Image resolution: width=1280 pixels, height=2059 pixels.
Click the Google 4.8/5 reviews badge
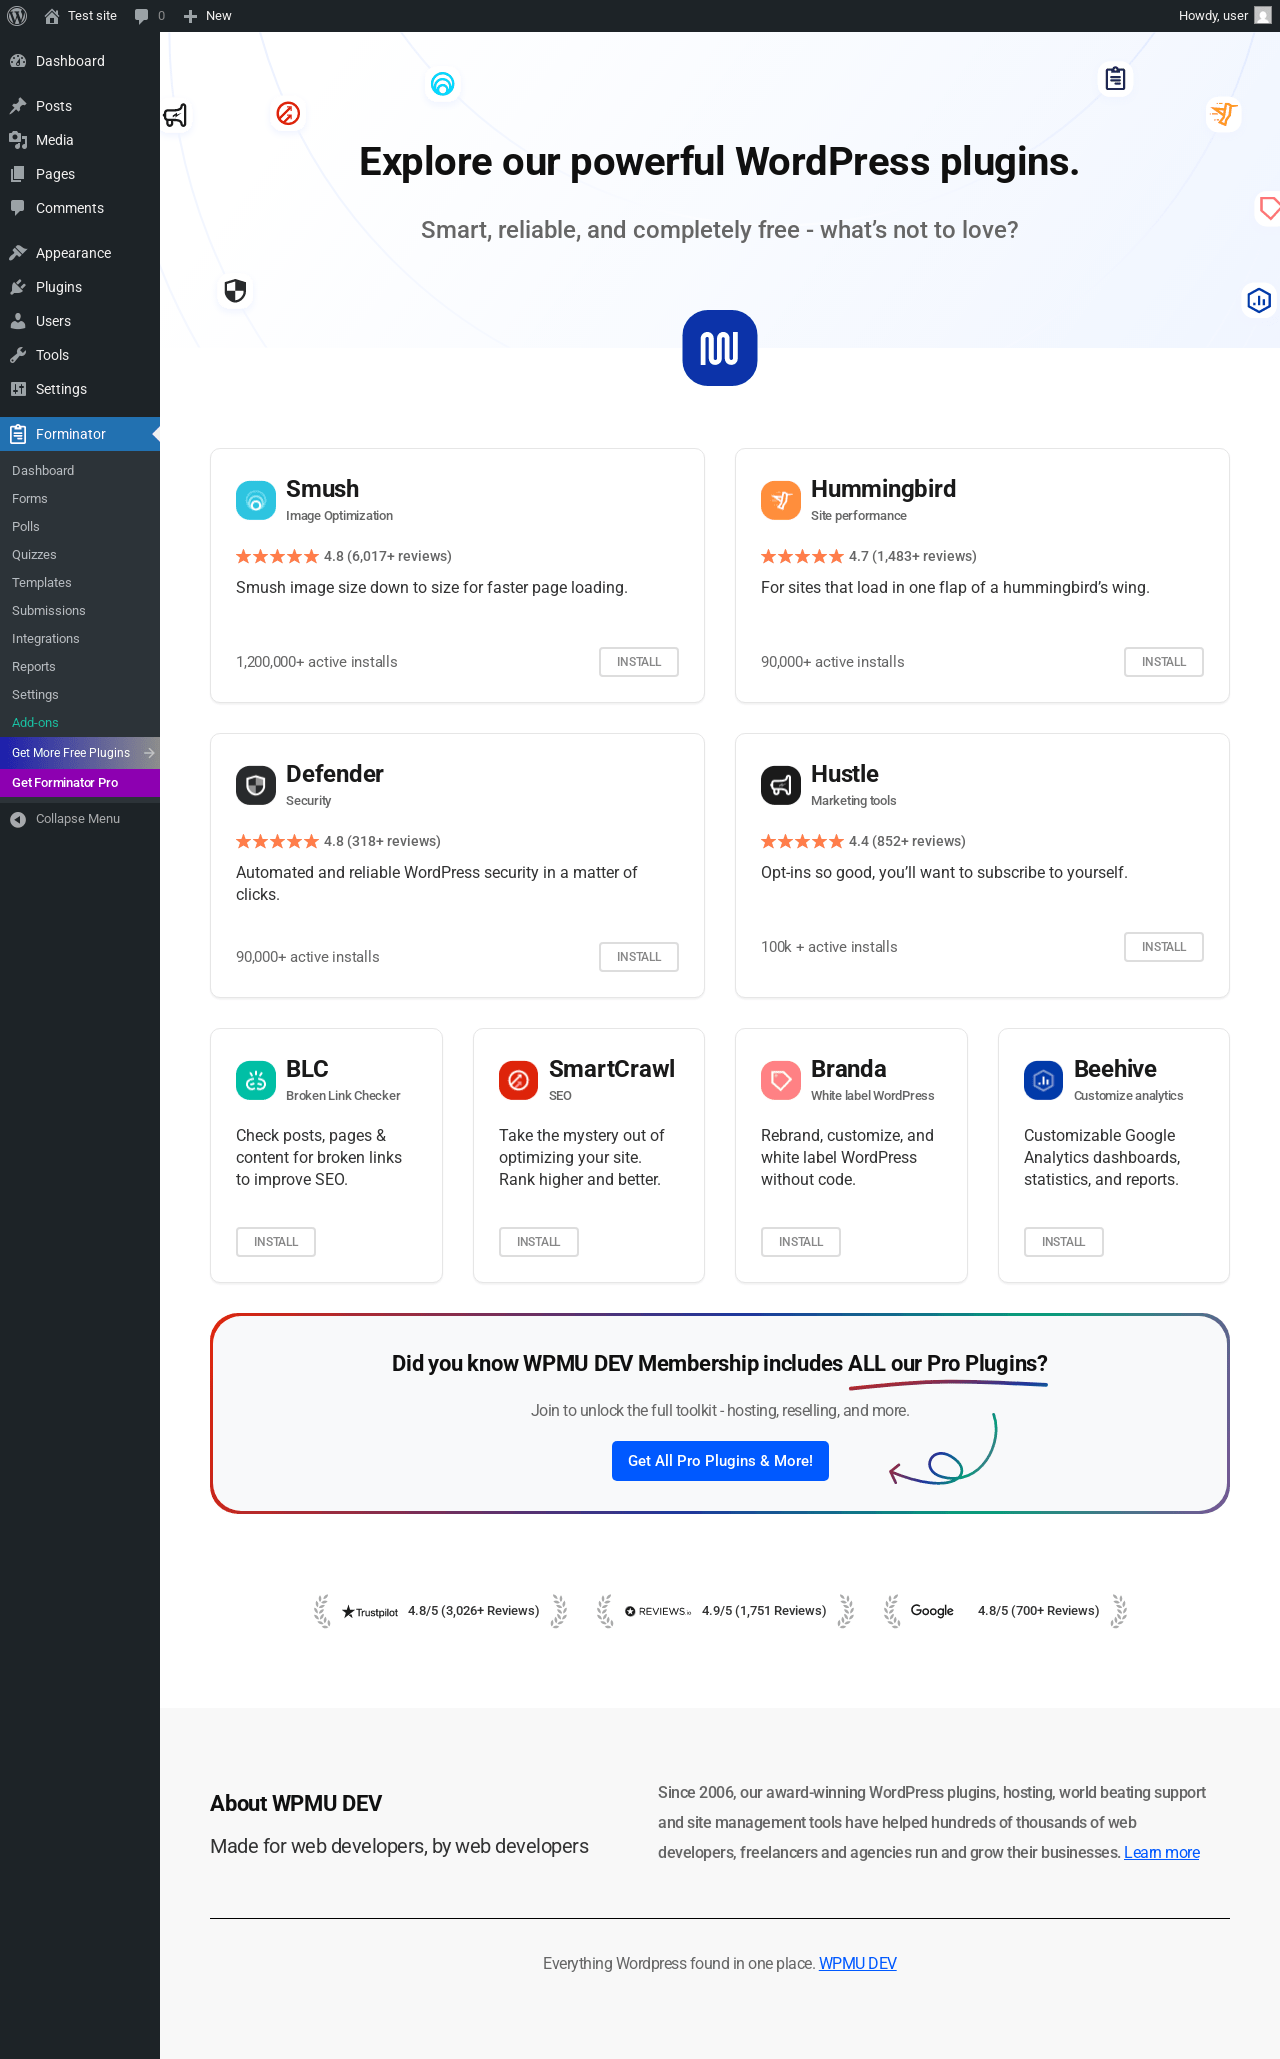(1005, 1611)
